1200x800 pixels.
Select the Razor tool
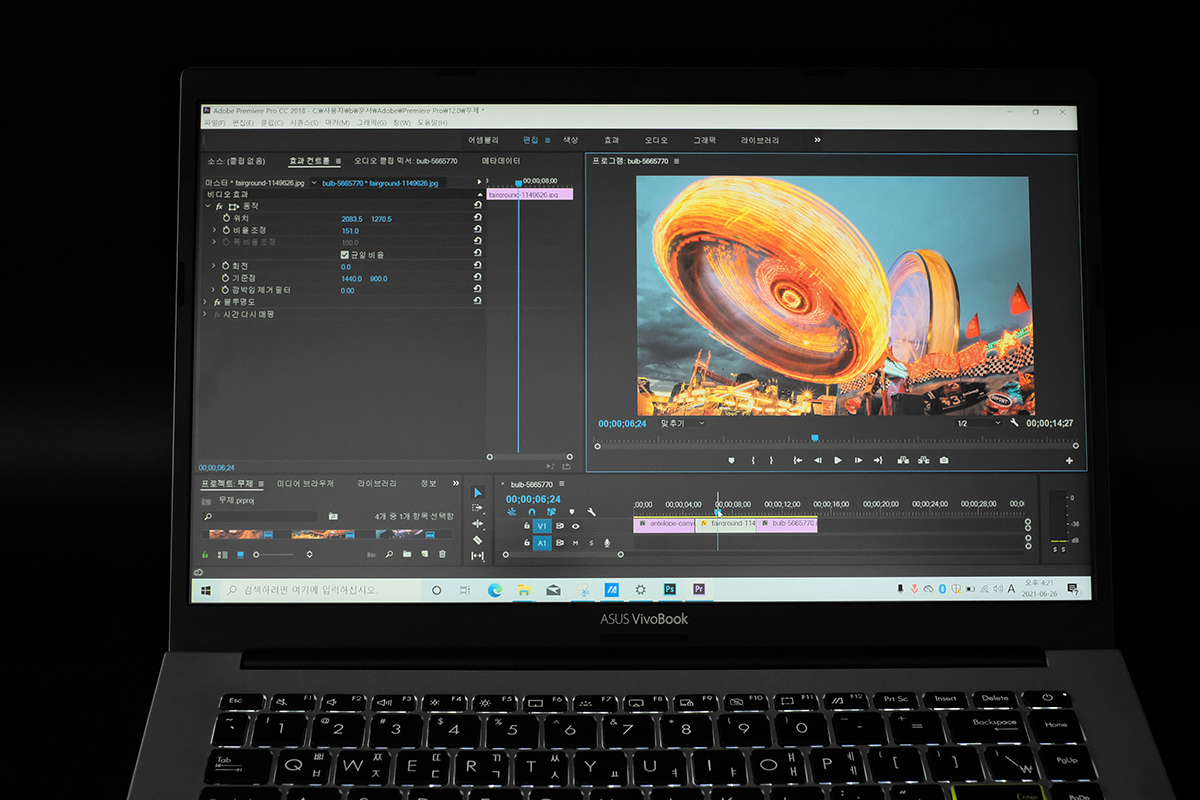click(x=477, y=540)
